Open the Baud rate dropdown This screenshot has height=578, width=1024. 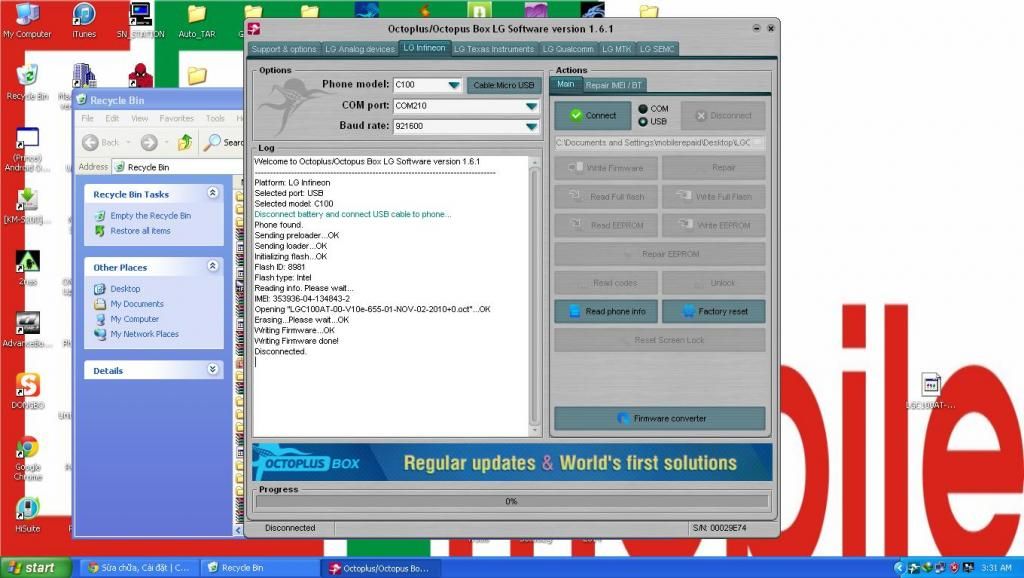pyautogui.click(x=532, y=126)
